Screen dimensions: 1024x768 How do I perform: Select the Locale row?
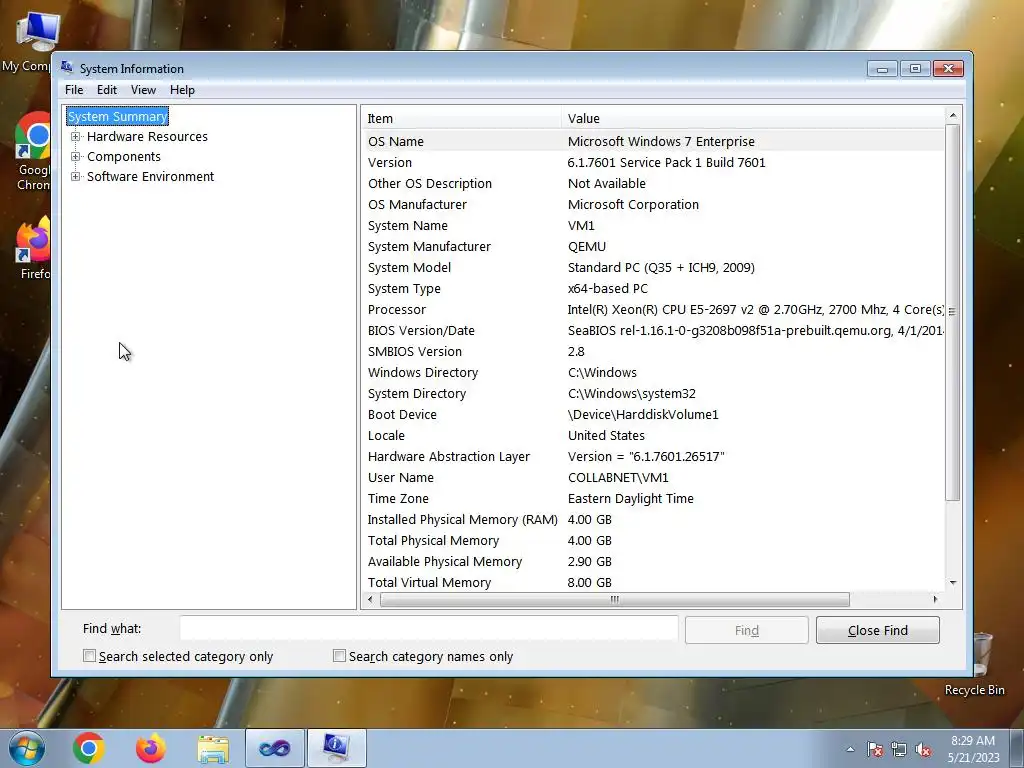[x=653, y=435]
